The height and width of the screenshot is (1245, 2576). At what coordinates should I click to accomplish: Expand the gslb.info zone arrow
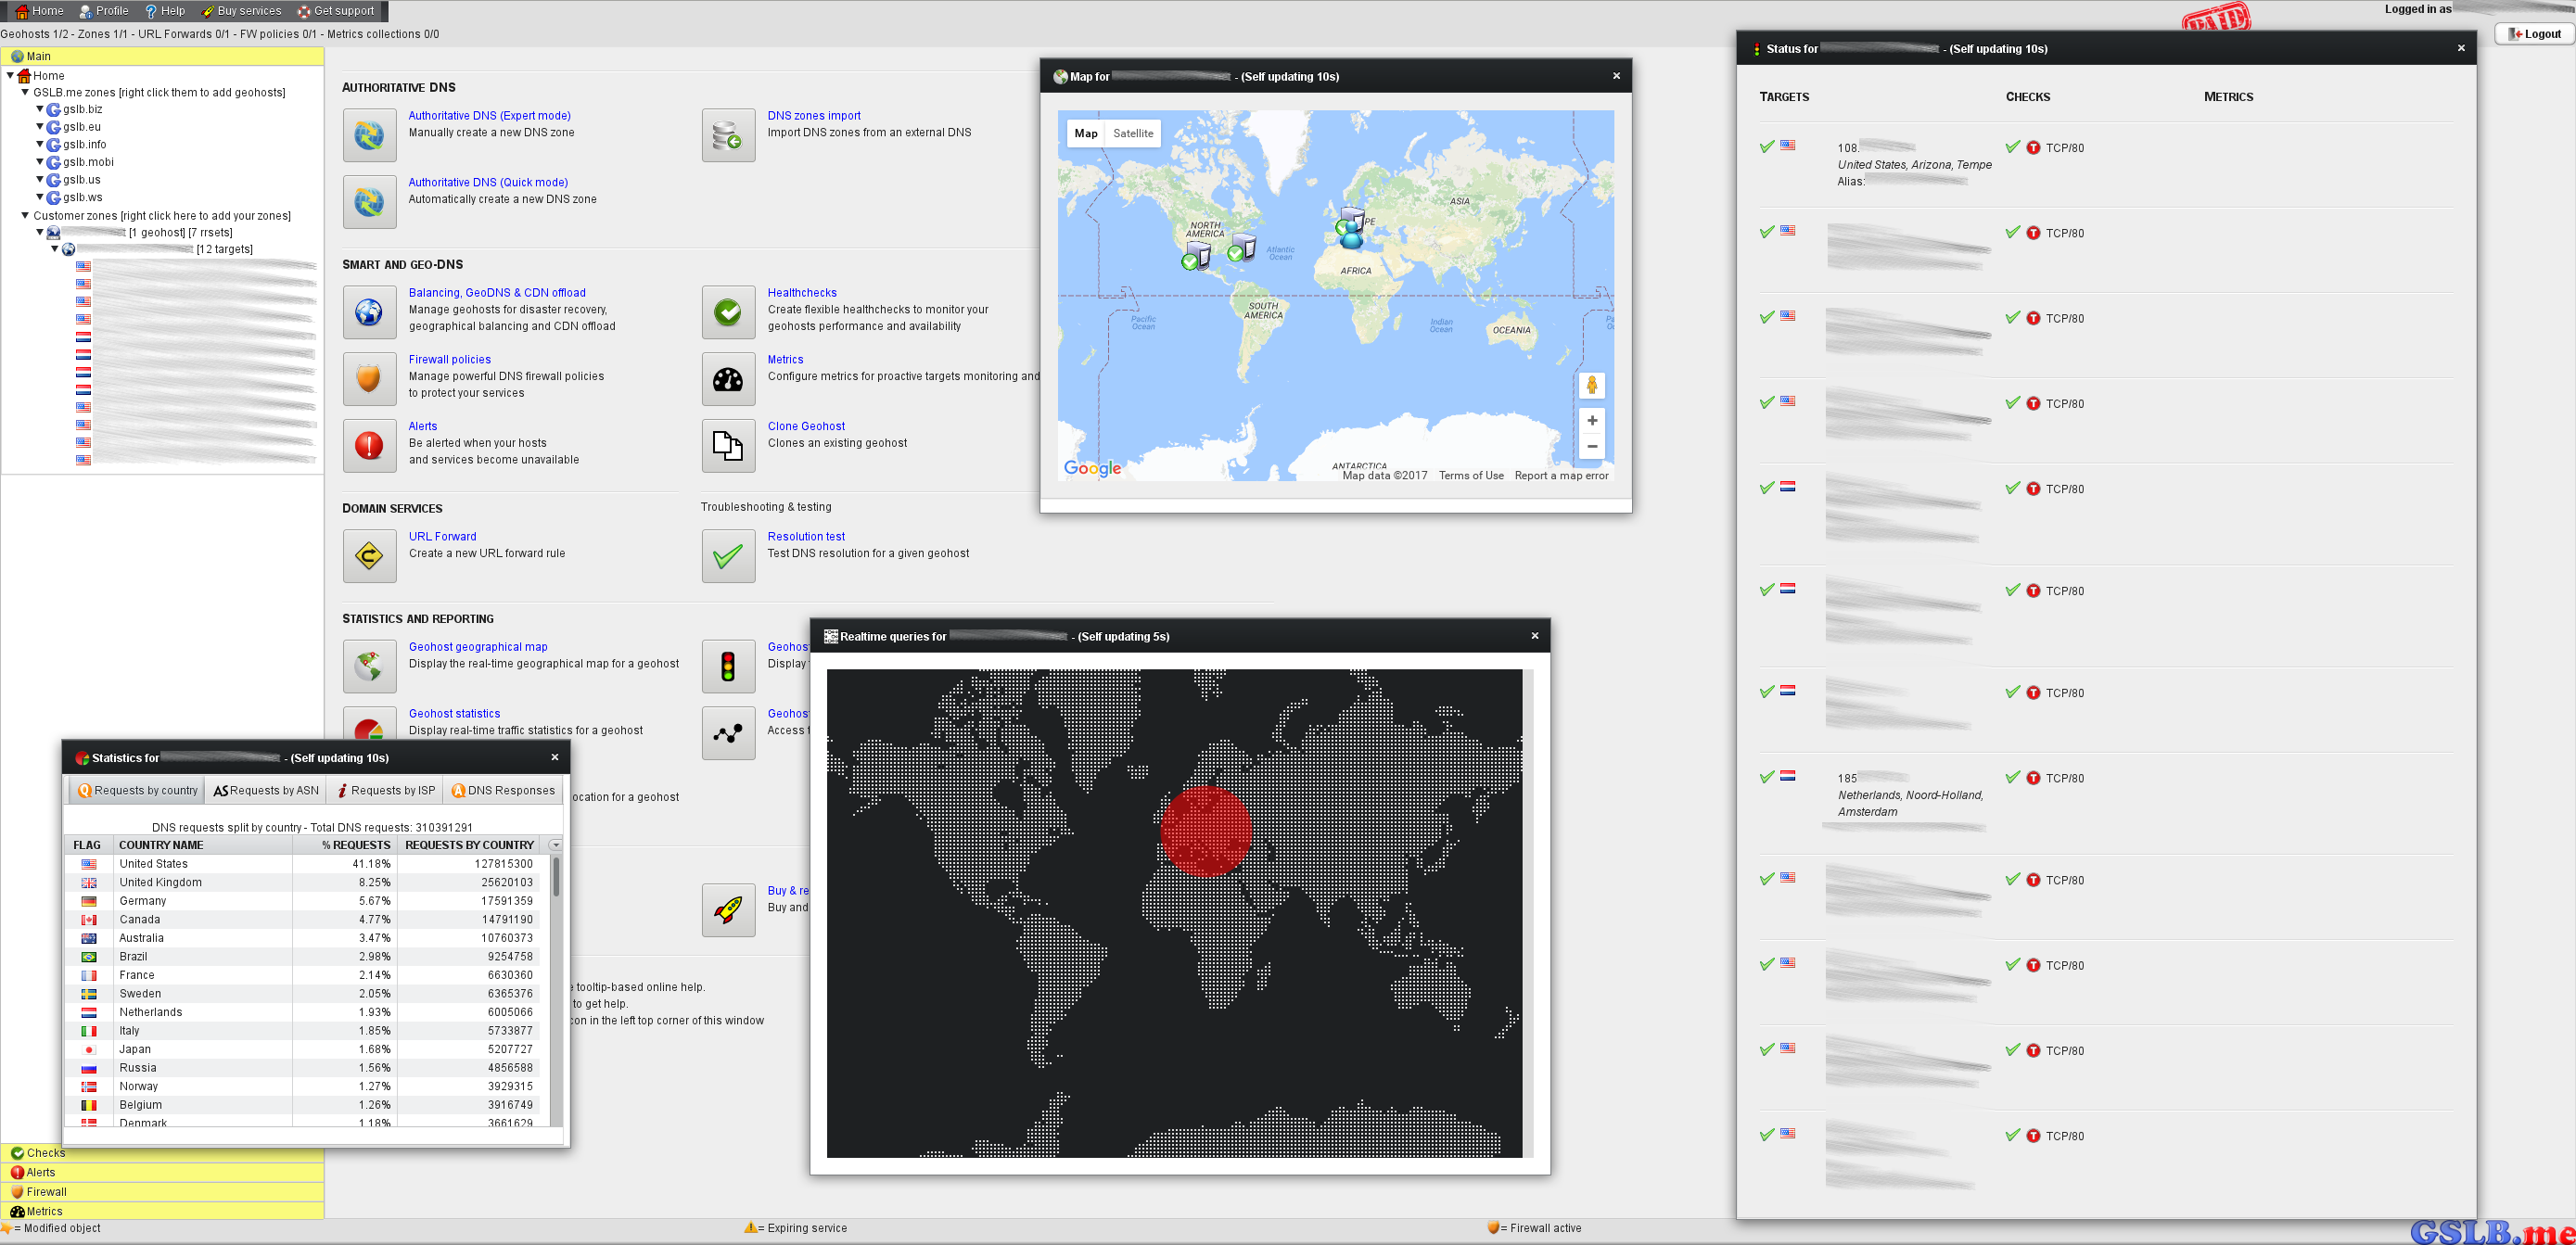coord(40,144)
